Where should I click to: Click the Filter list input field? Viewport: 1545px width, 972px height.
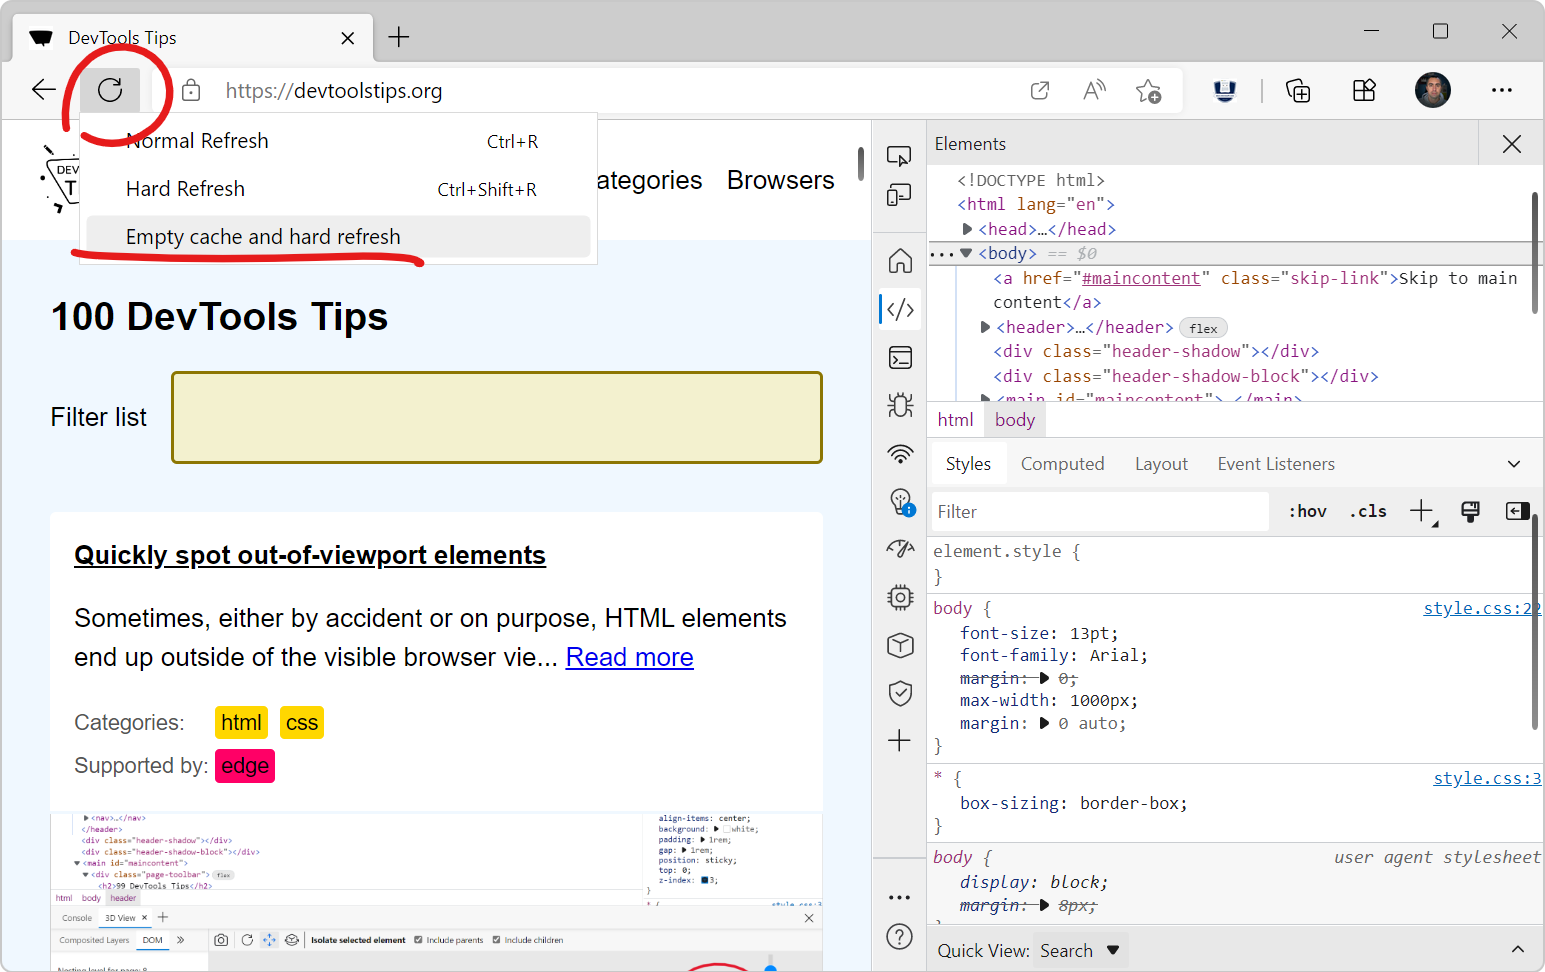(x=496, y=418)
